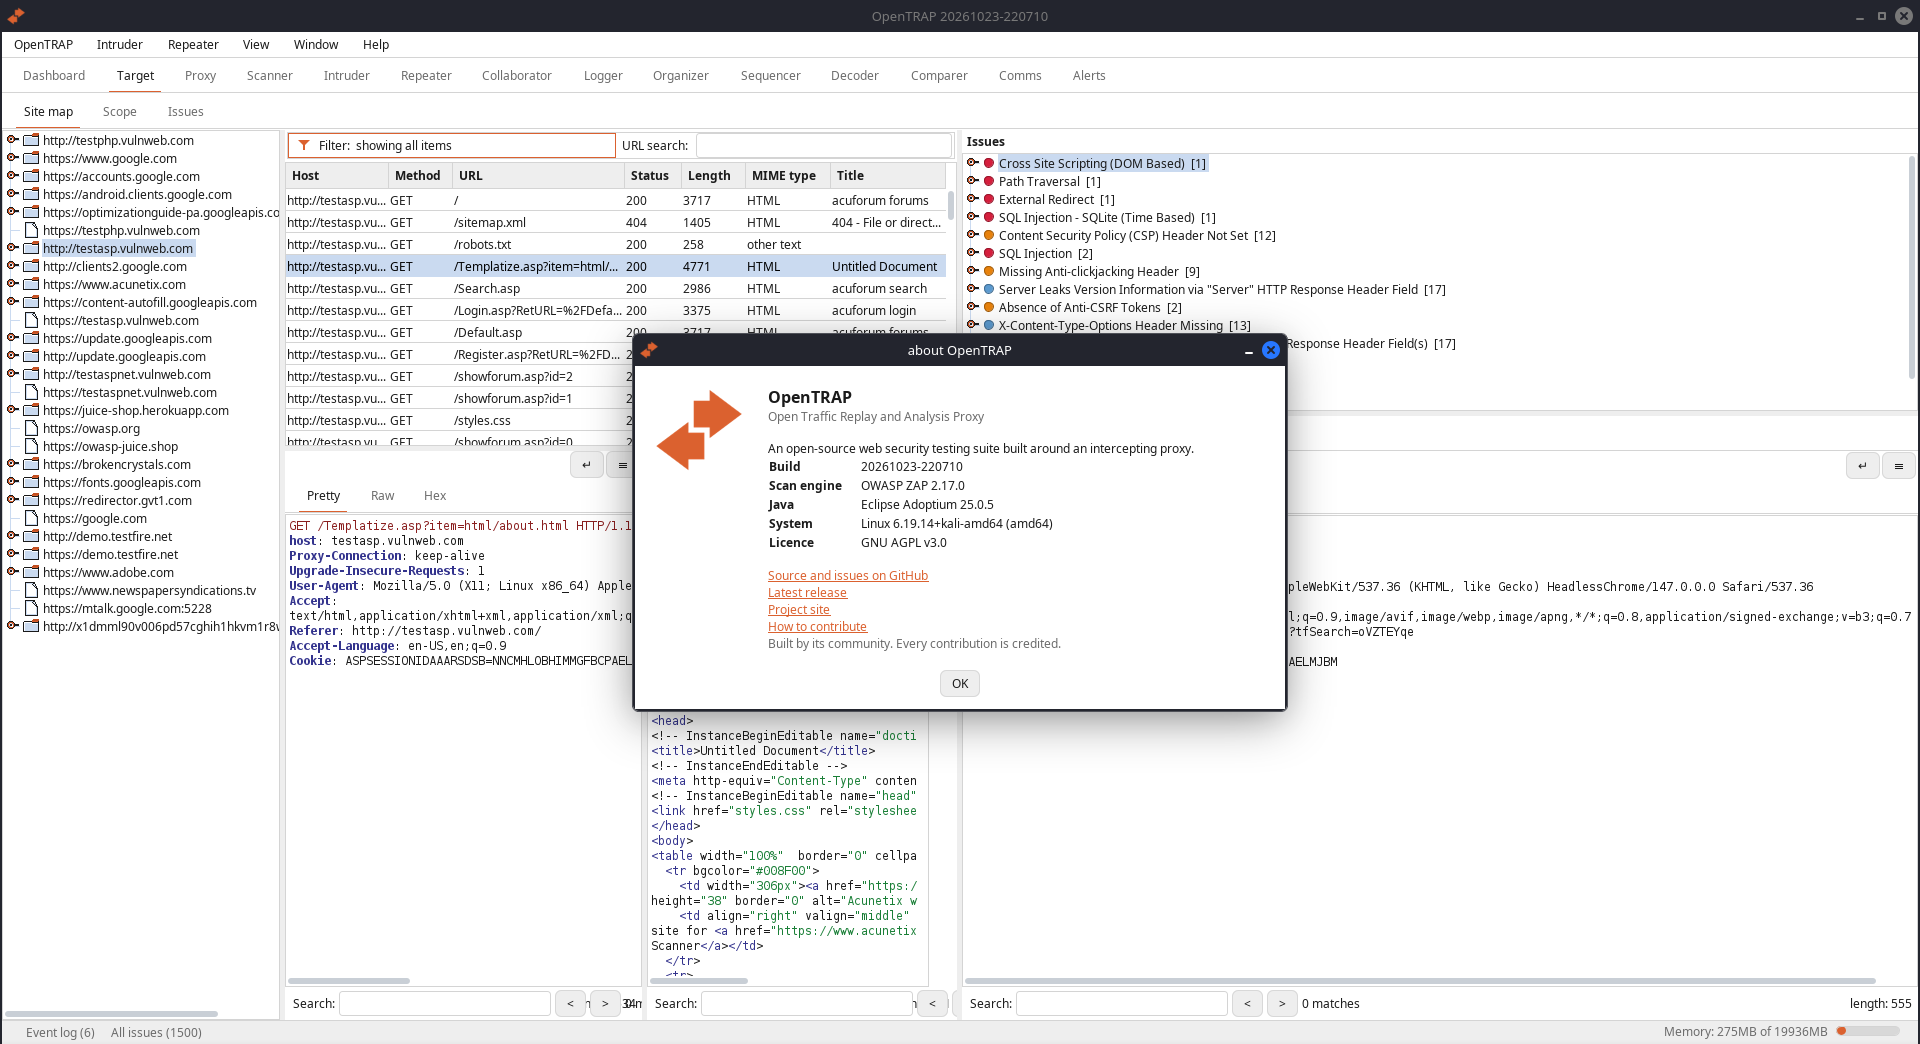
Task: Click the orange severity icon for Missing Anti-clickjacking Header
Action: point(989,271)
